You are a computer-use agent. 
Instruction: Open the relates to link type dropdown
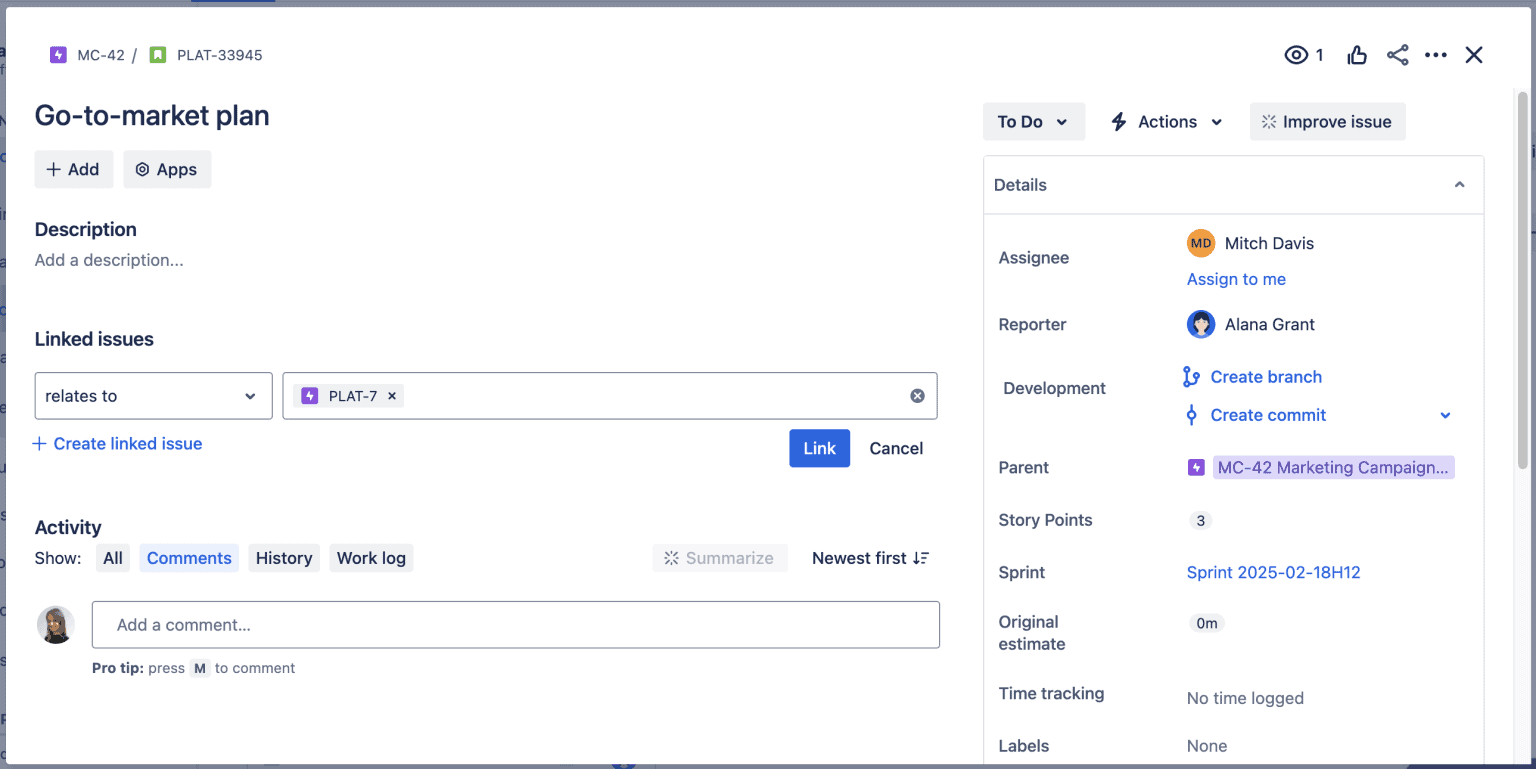152,396
